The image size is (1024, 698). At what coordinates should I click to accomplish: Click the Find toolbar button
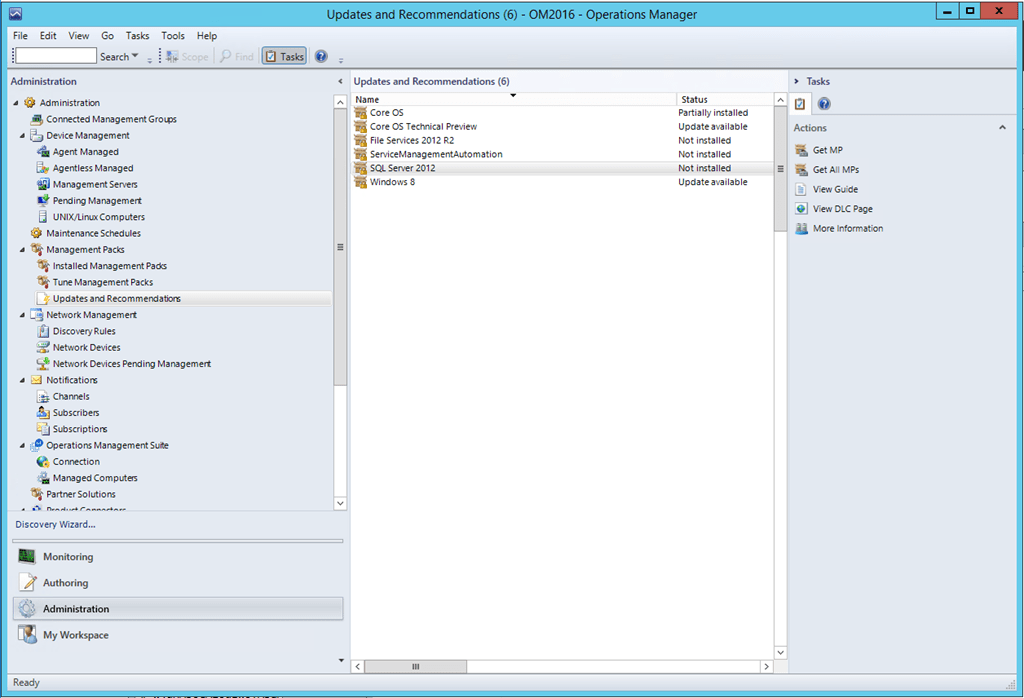pyautogui.click(x=236, y=56)
